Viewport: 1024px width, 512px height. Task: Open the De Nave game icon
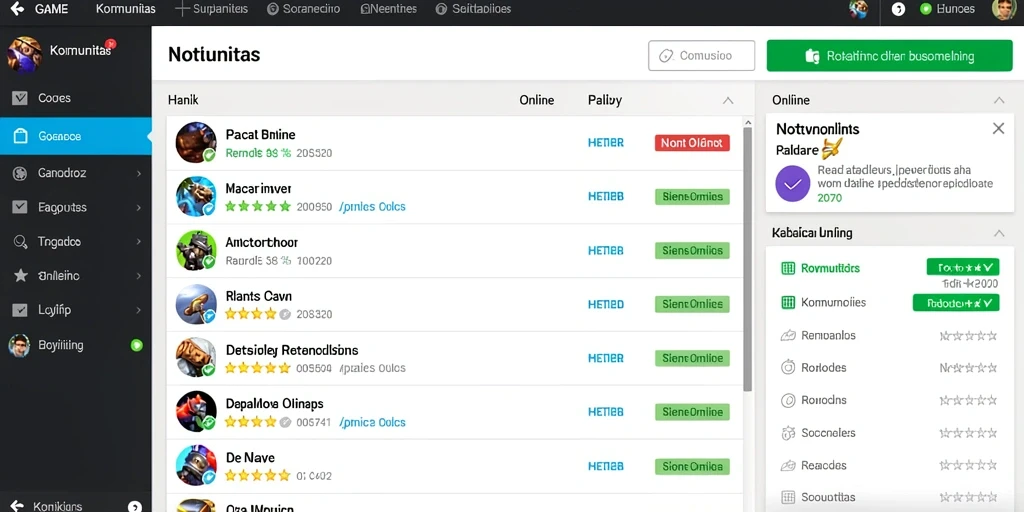click(196, 466)
